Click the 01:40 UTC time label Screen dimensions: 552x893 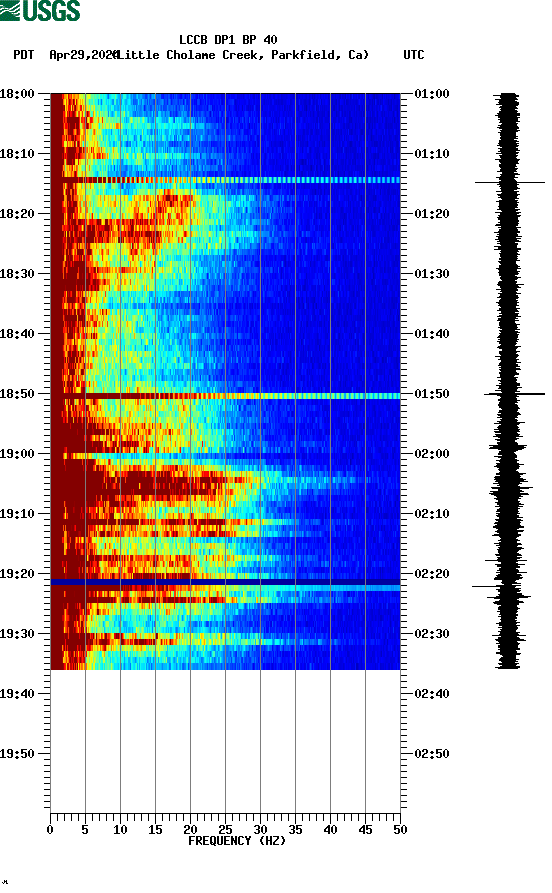pyautogui.click(x=432, y=334)
